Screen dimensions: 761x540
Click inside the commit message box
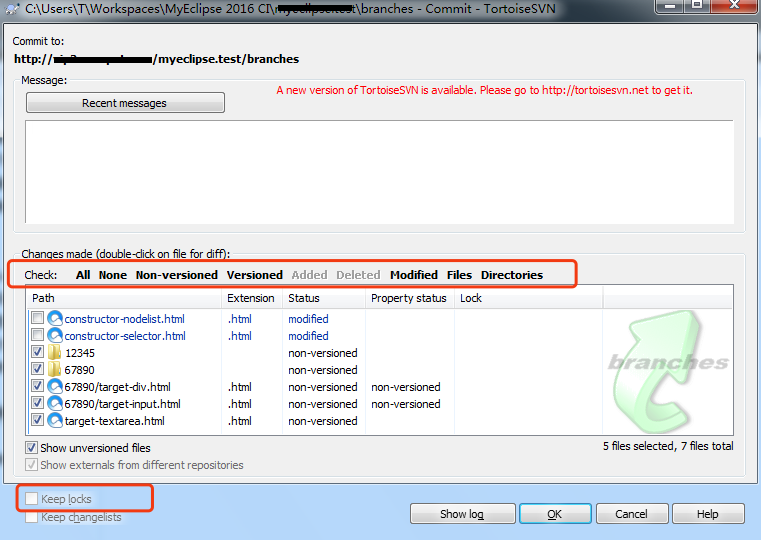click(x=380, y=172)
